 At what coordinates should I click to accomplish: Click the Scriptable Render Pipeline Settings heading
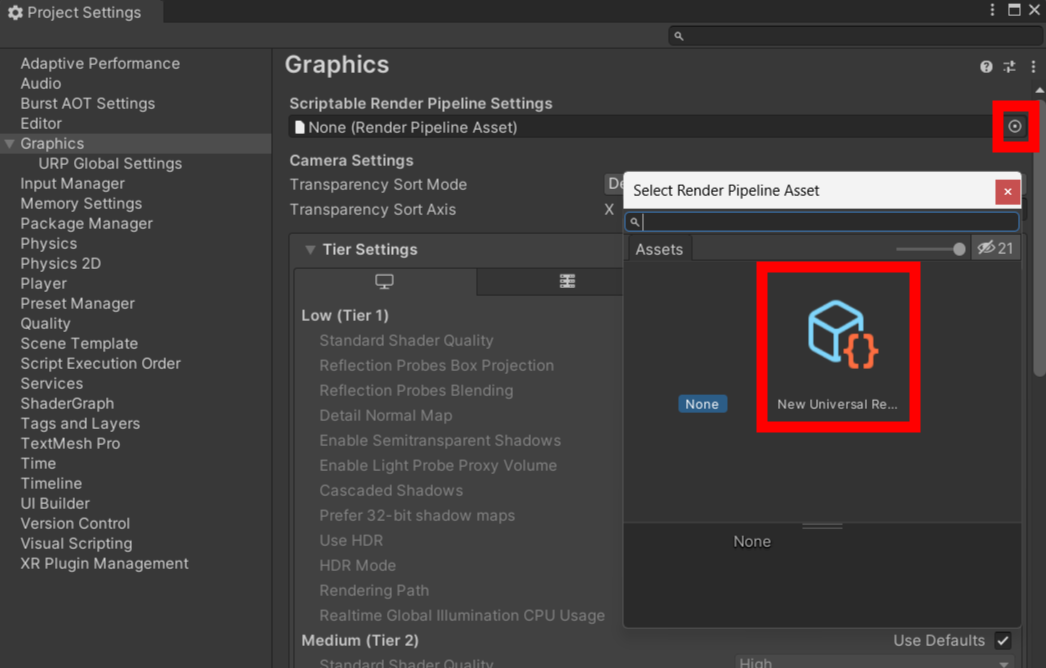pos(421,103)
